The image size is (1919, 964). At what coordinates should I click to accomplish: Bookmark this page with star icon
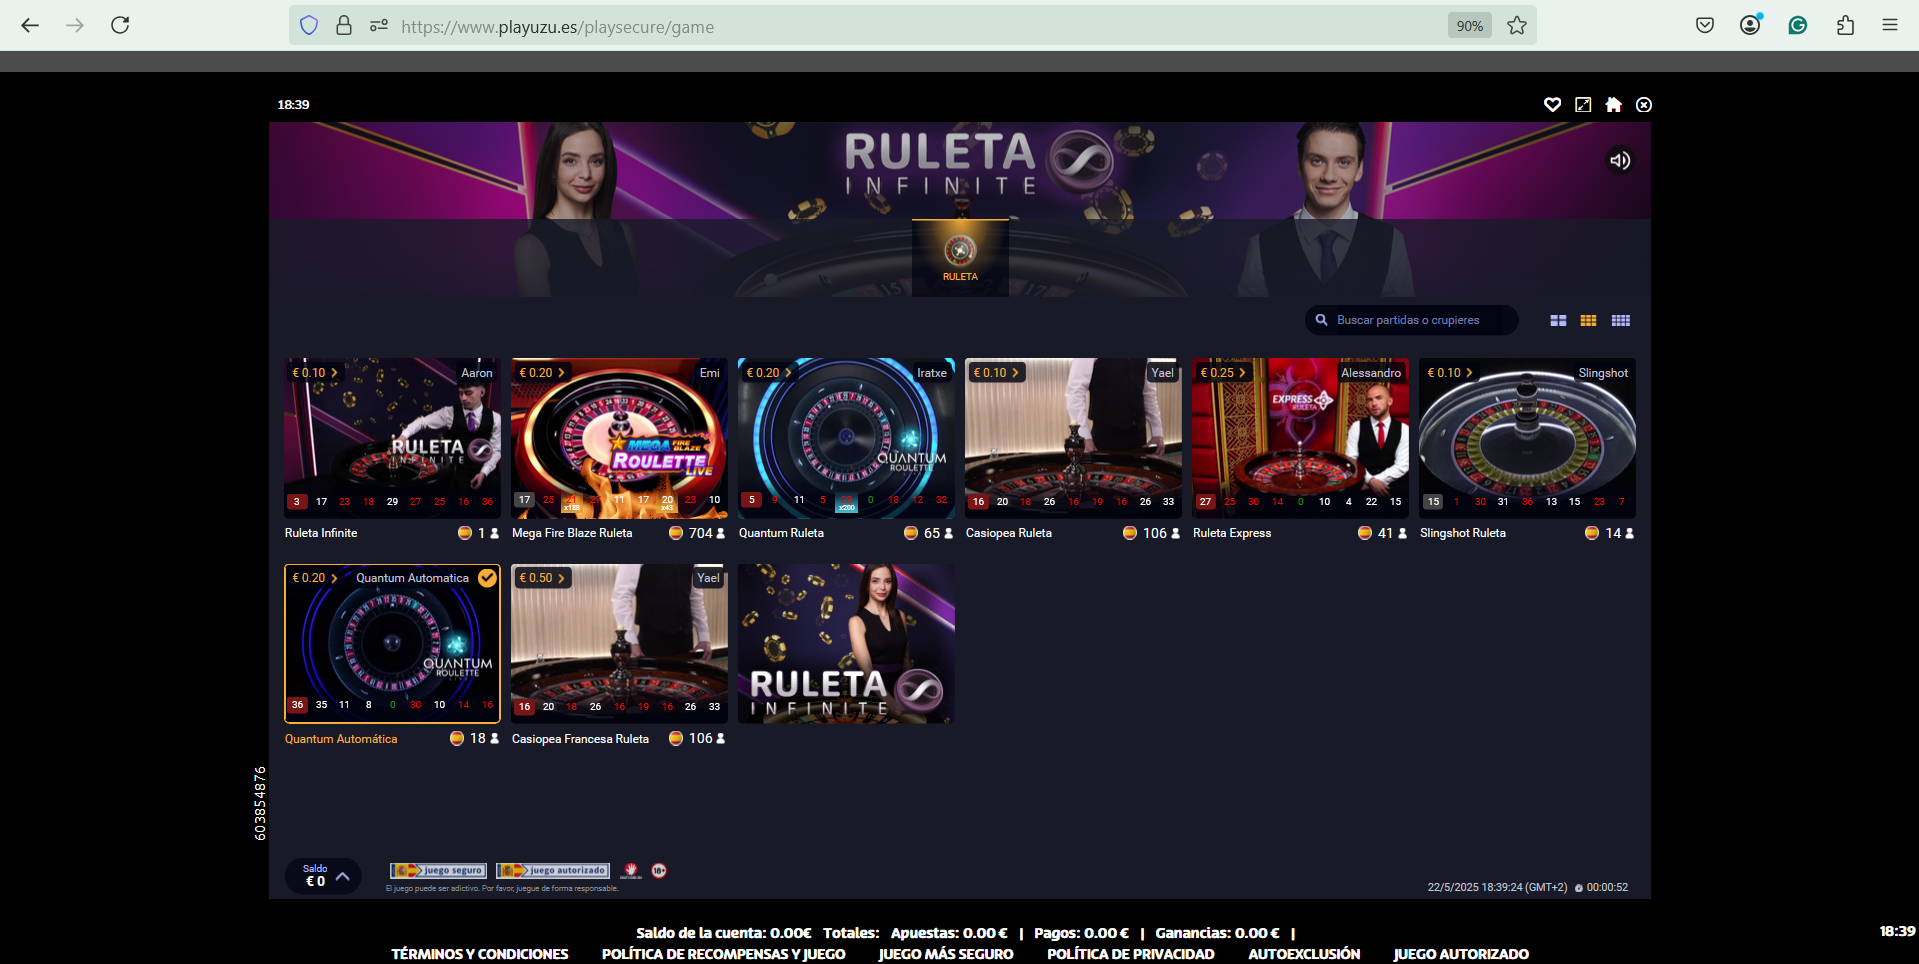coord(1517,26)
